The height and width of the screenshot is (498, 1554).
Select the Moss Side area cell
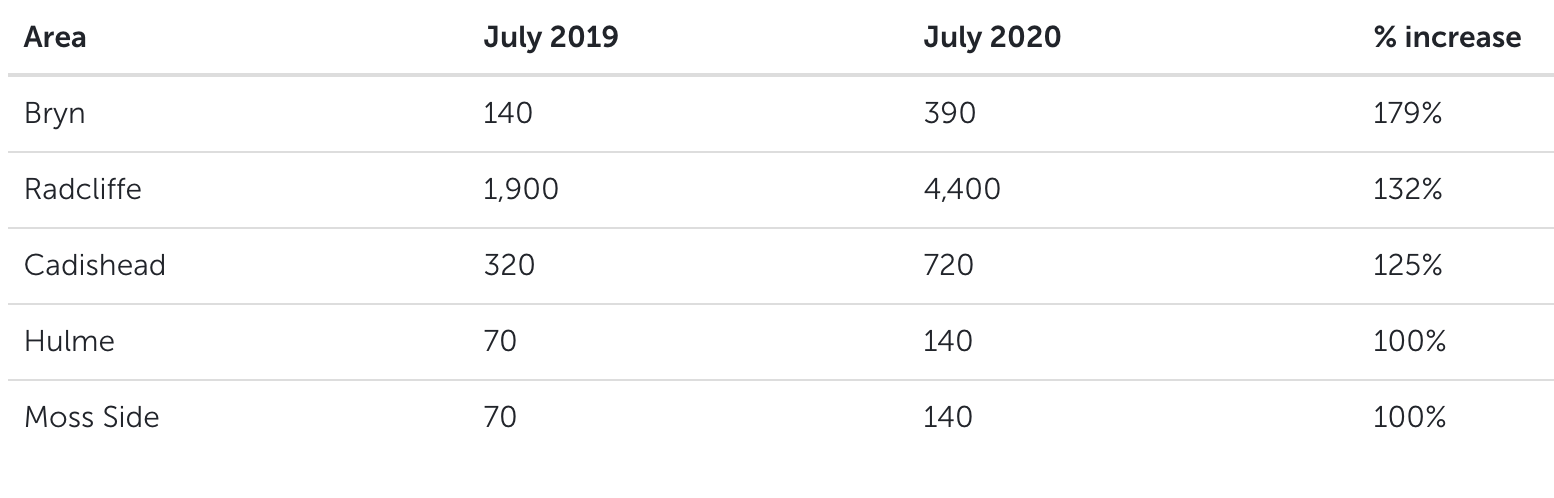pyautogui.click(x=92, y=417)
